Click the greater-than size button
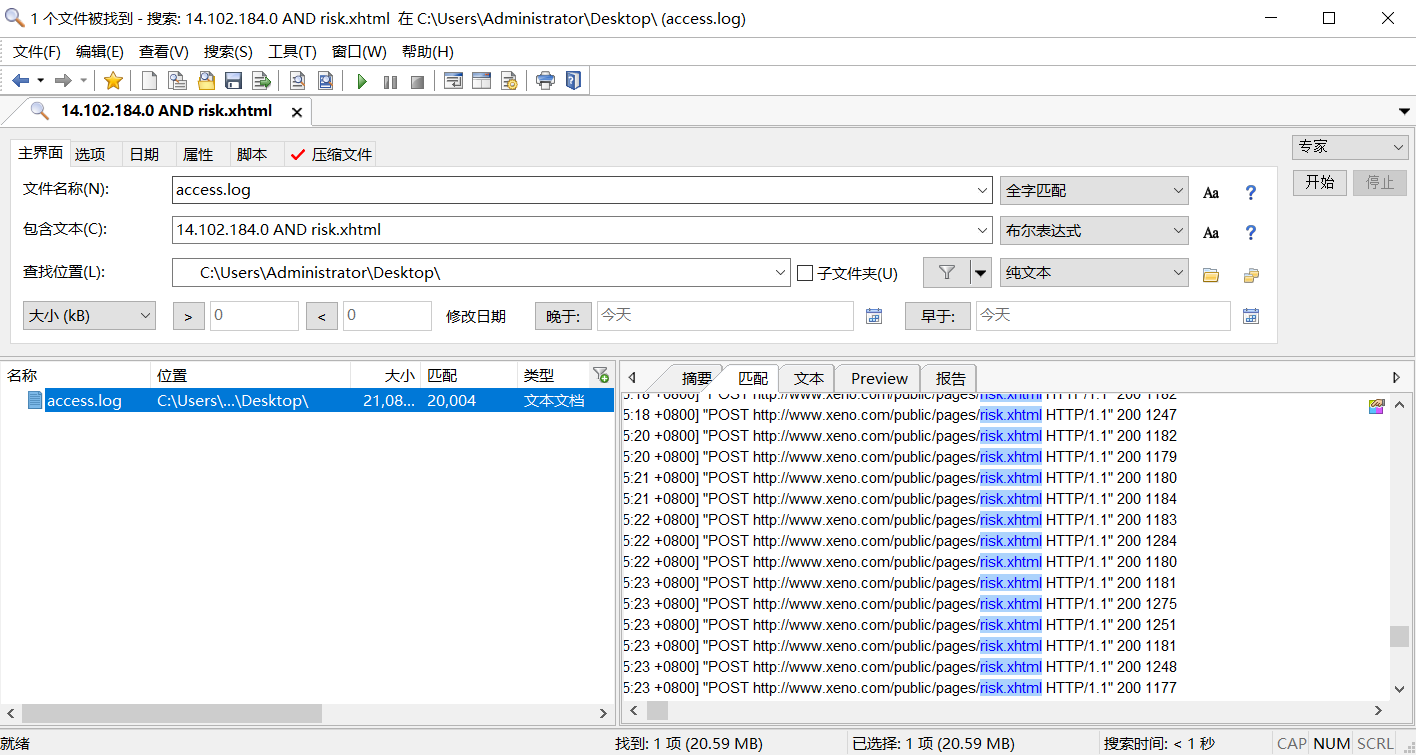This screenshot has width=1416, height=755. pos(188,316)
